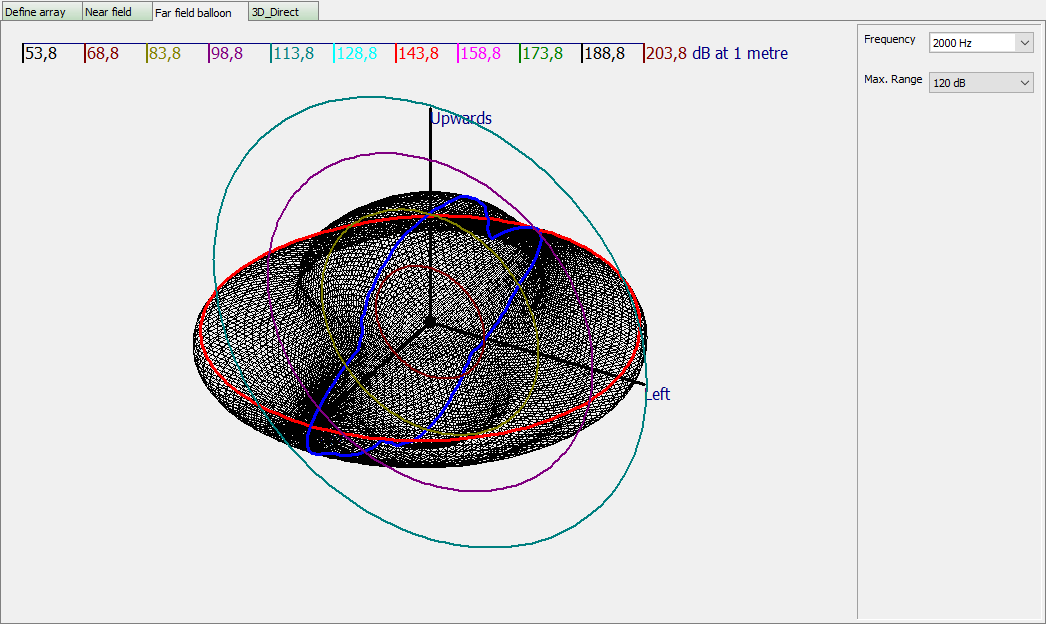
Task: Select the Far field balloon tab
Action: [200, 12]
